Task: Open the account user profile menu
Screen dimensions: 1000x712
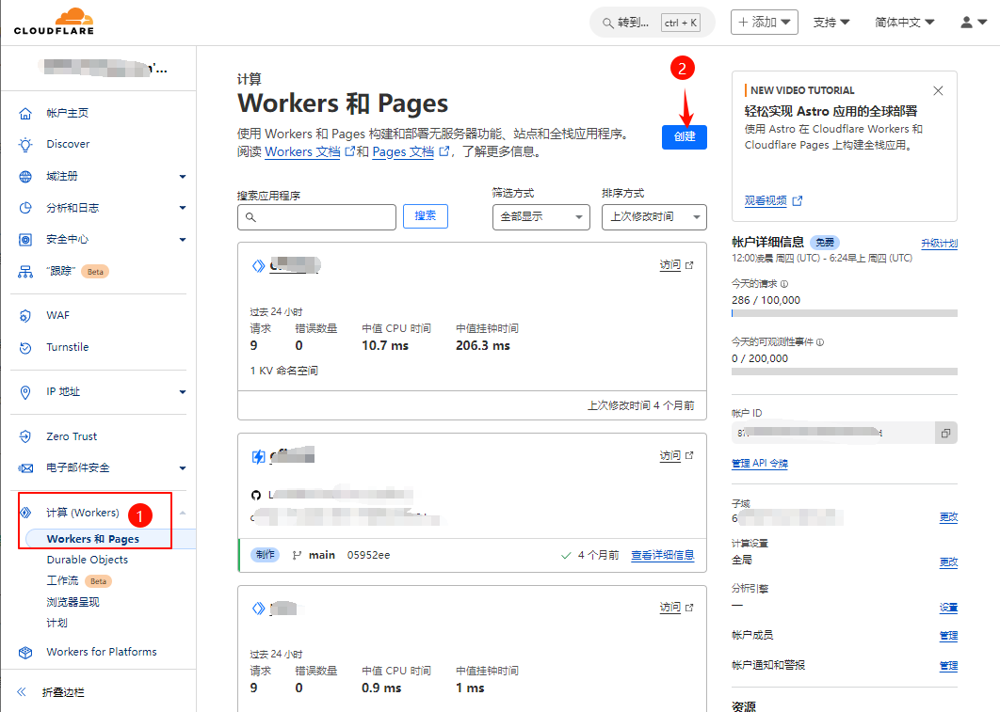Action: coord(972,22)
